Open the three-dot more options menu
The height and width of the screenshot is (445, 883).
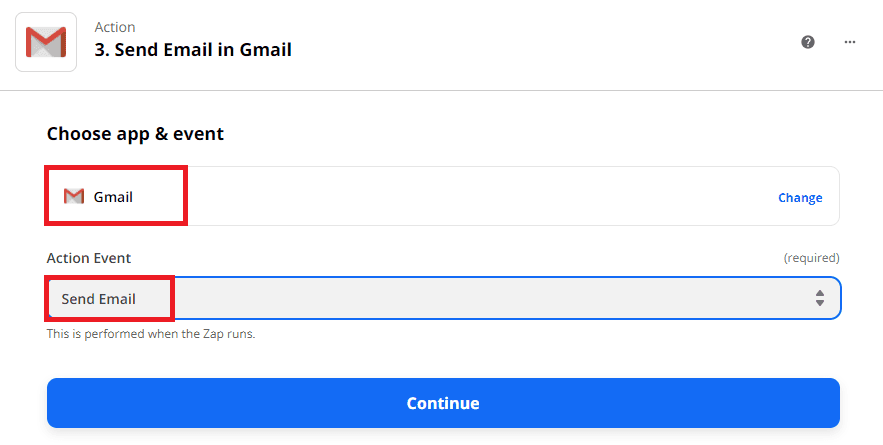(850, 42)
